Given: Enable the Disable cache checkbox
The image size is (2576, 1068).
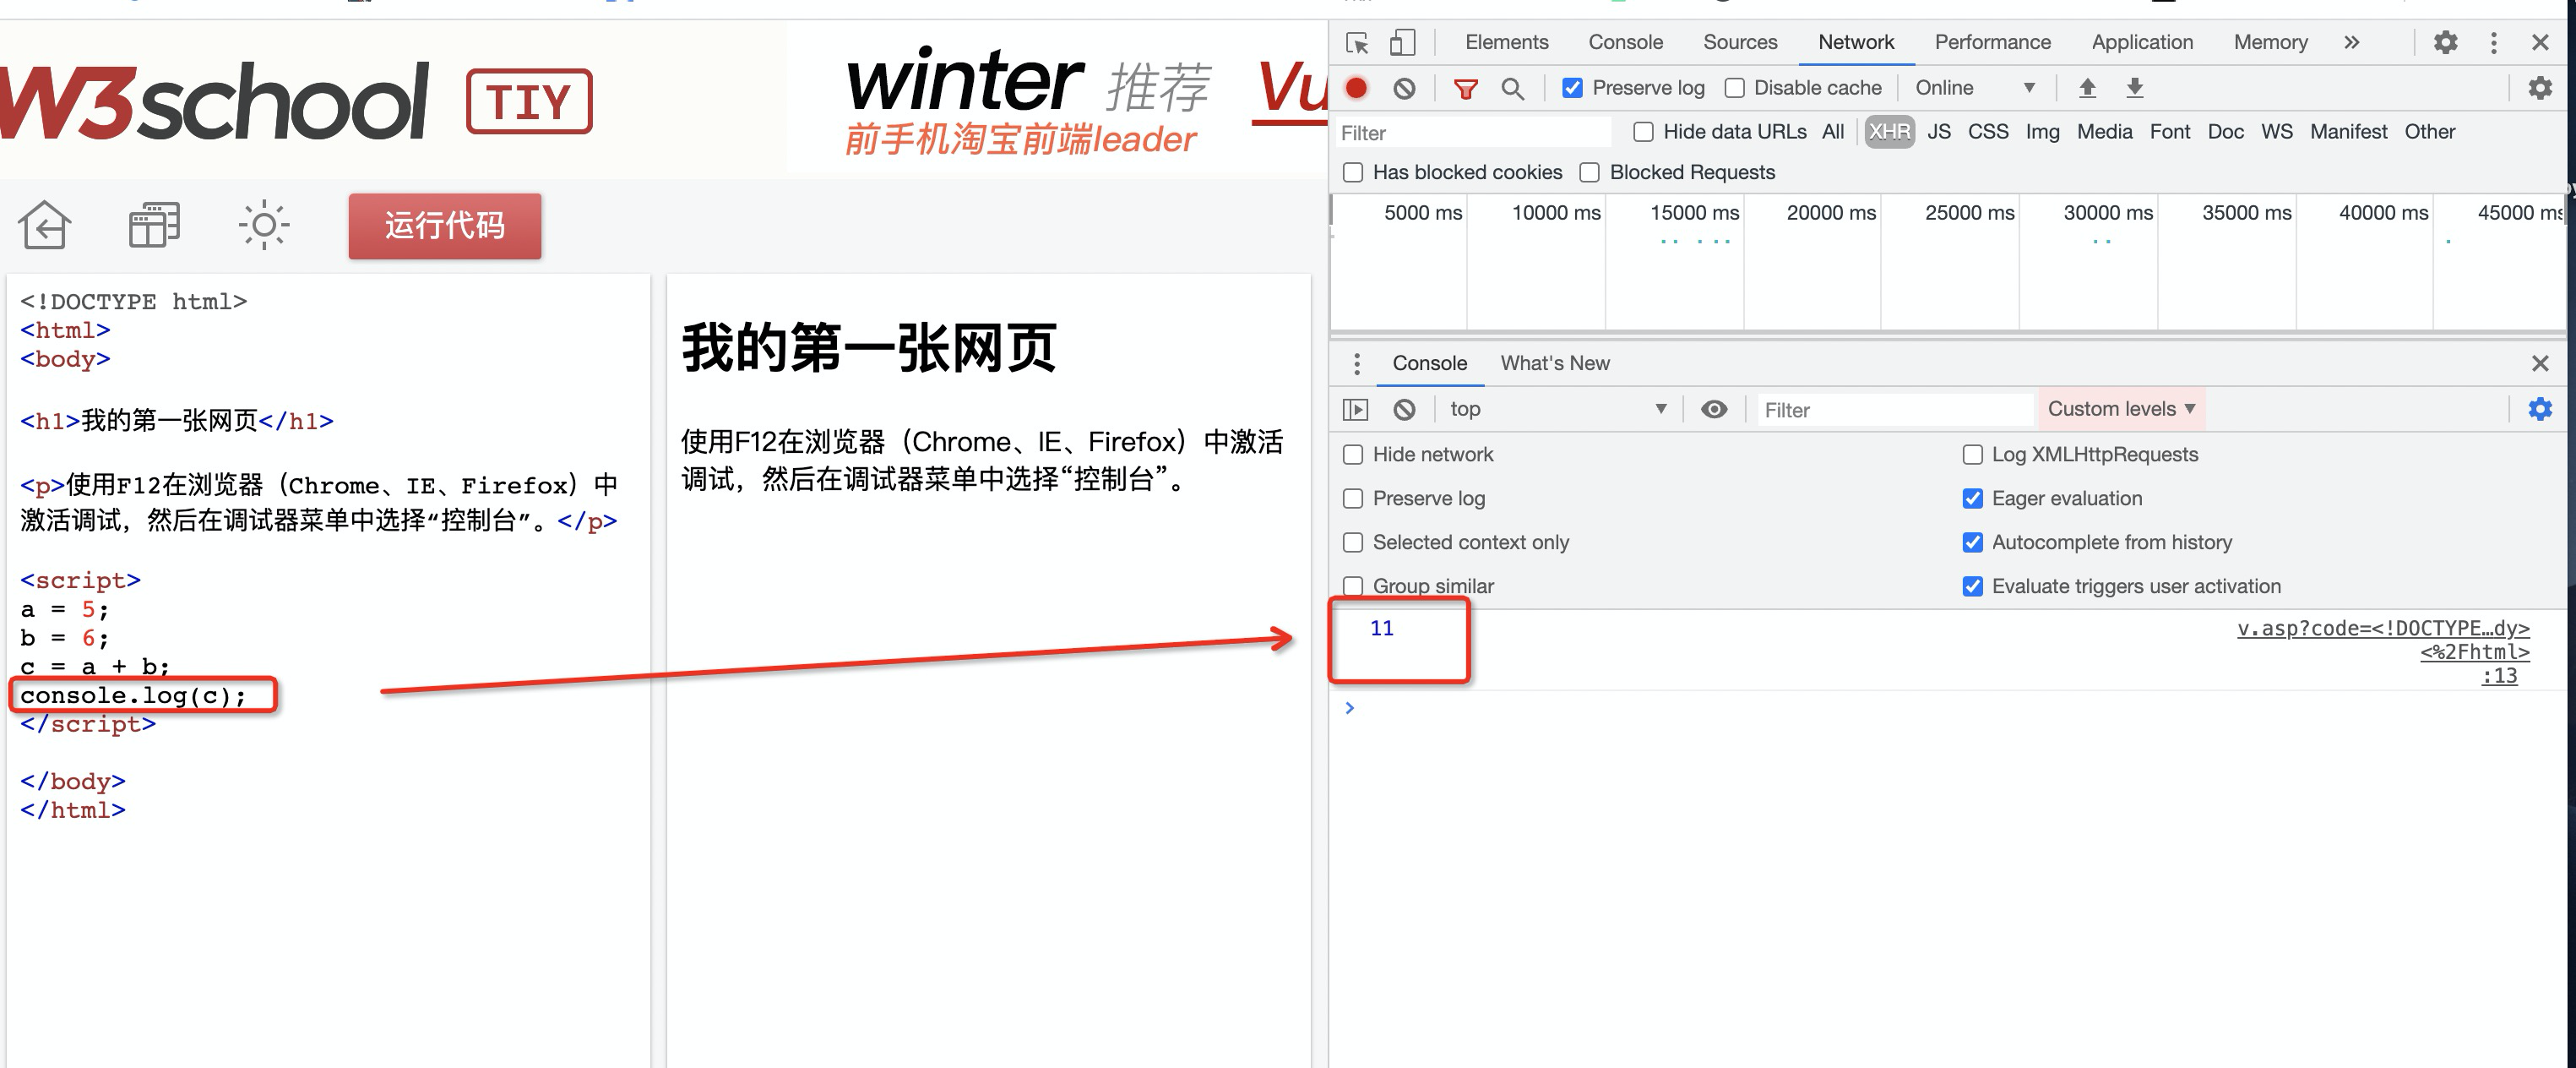Looking at the screenshot, I should 1735,88.
